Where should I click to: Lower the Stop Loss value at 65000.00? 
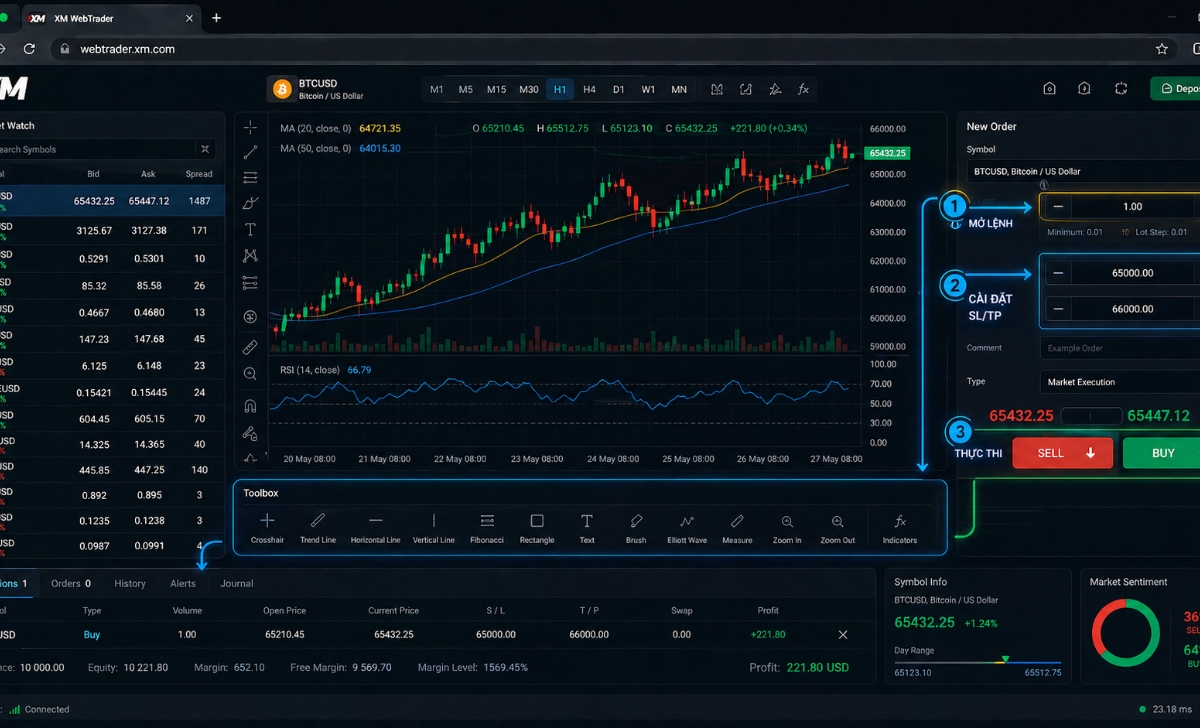pyautogui.click(x=1057, y=271)
